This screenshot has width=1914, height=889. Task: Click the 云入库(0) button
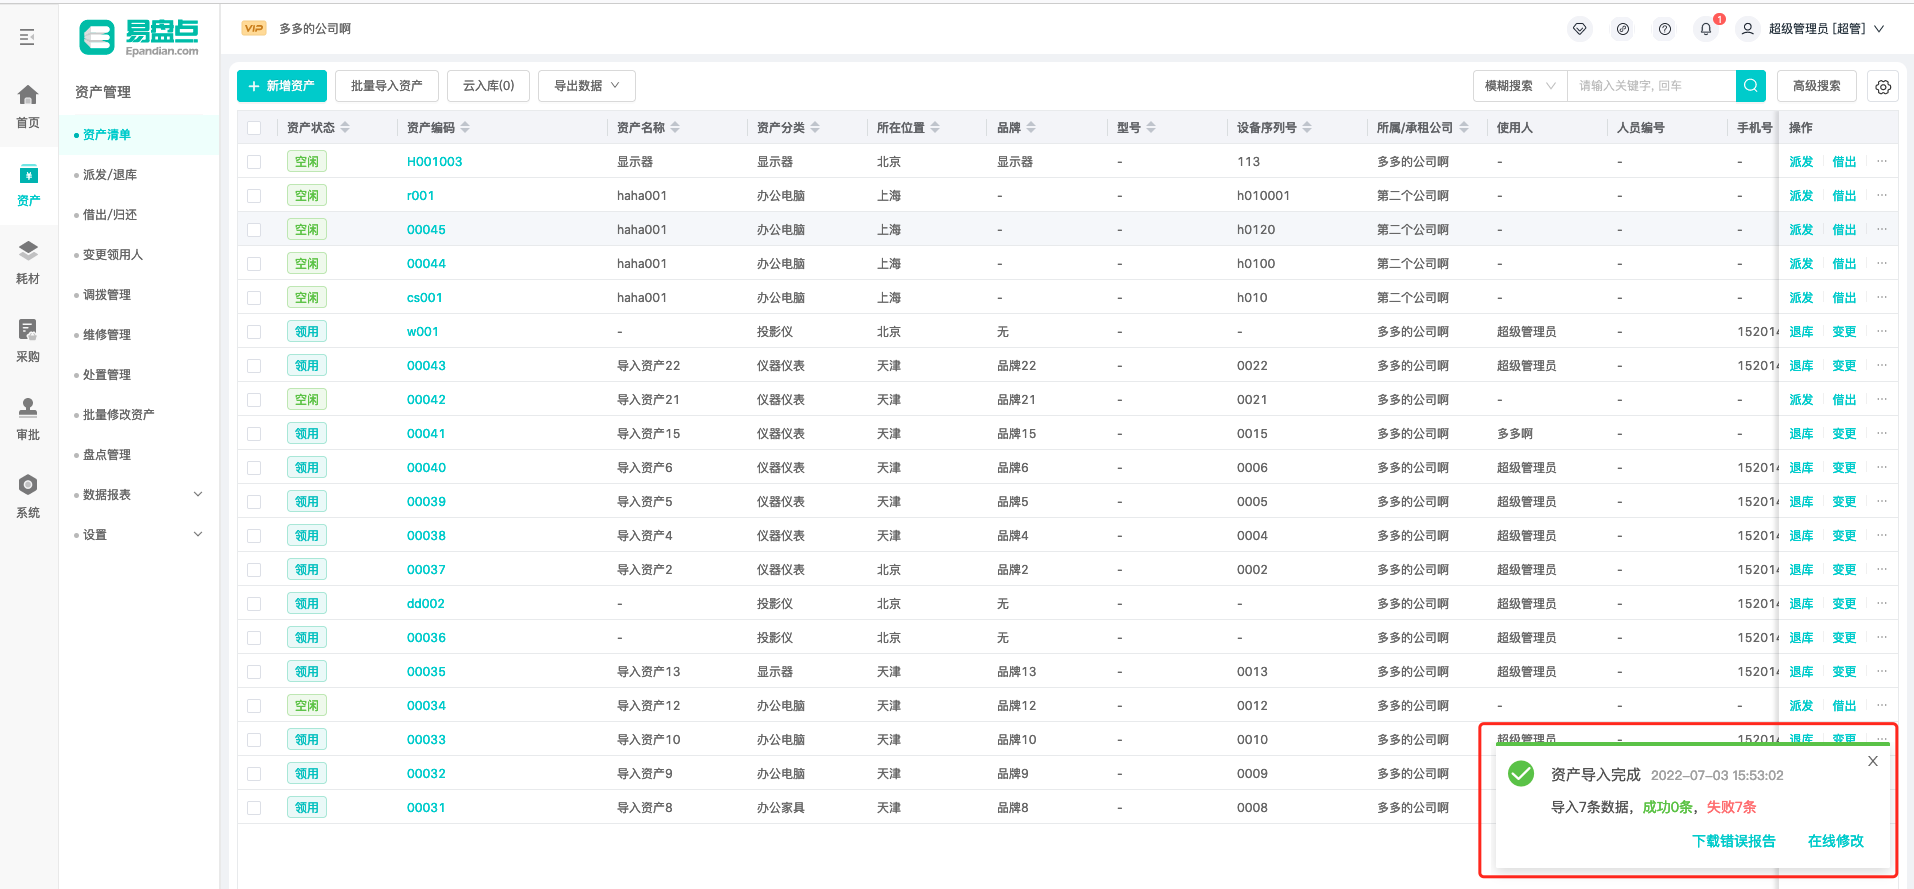point(489,86)
